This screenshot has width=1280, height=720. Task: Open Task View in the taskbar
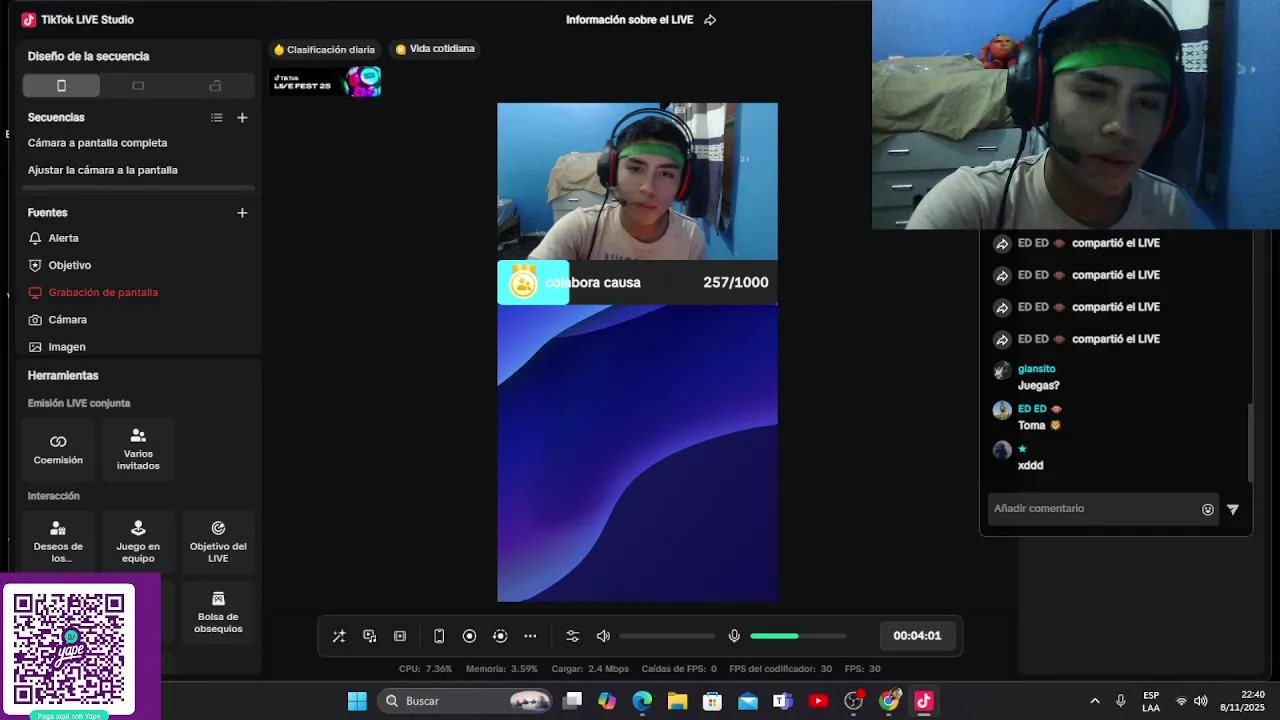[x=572, y=701]
